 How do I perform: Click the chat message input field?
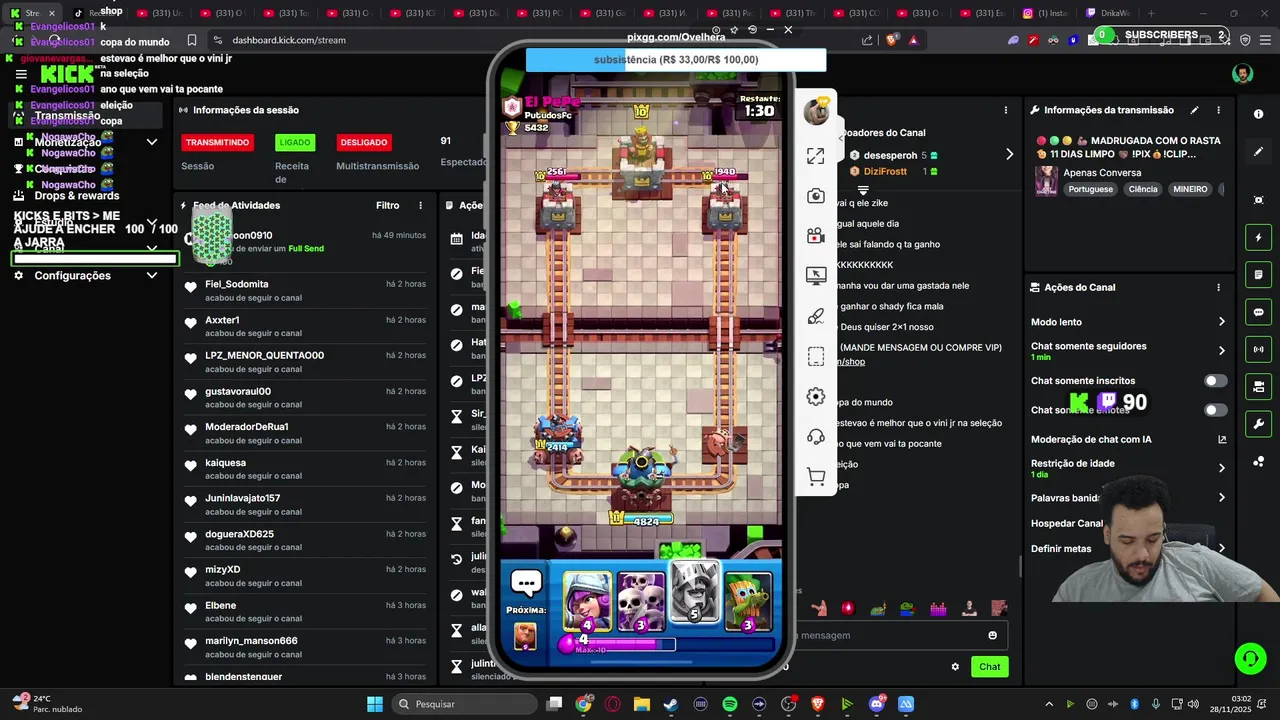890,635
